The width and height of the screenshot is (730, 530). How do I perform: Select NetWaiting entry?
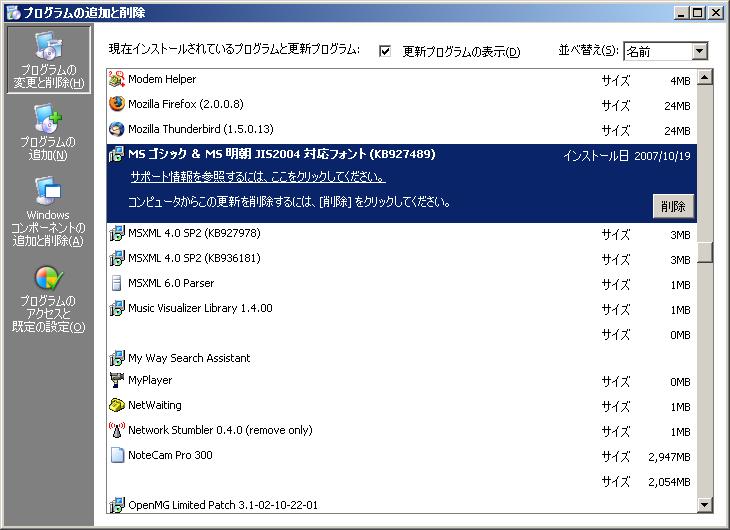pyautogui.click(x=402, y=406)
